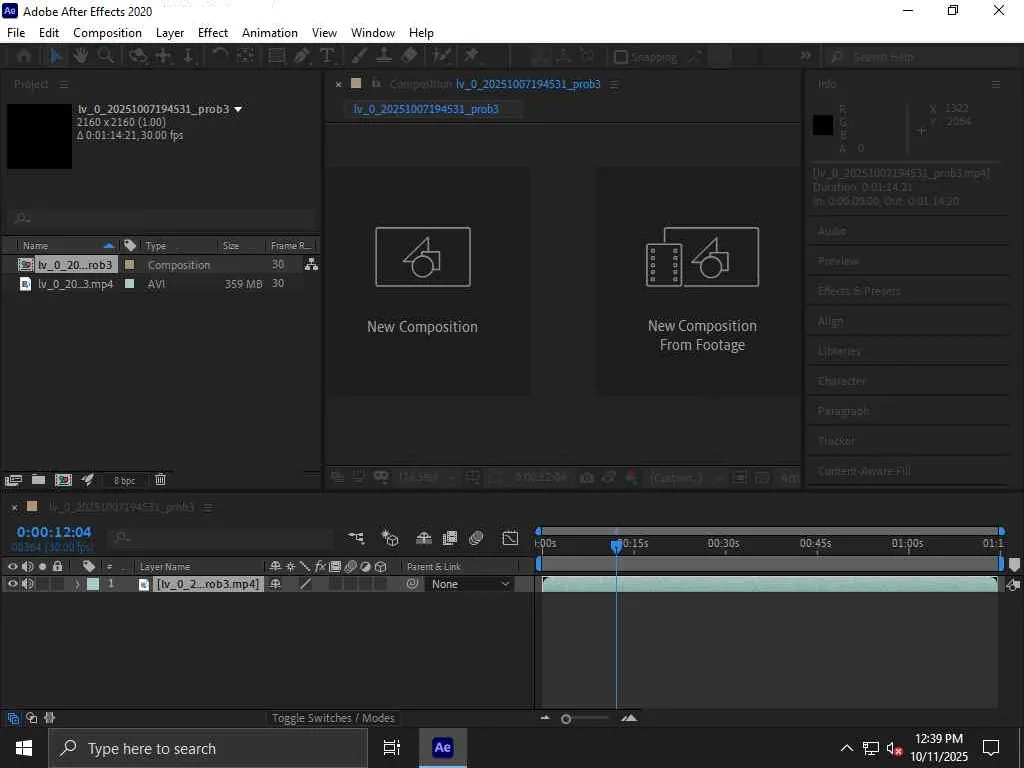This screenshot has height=768, width=1024.
Task: Open the Animation menu
Action: [270, 33]
